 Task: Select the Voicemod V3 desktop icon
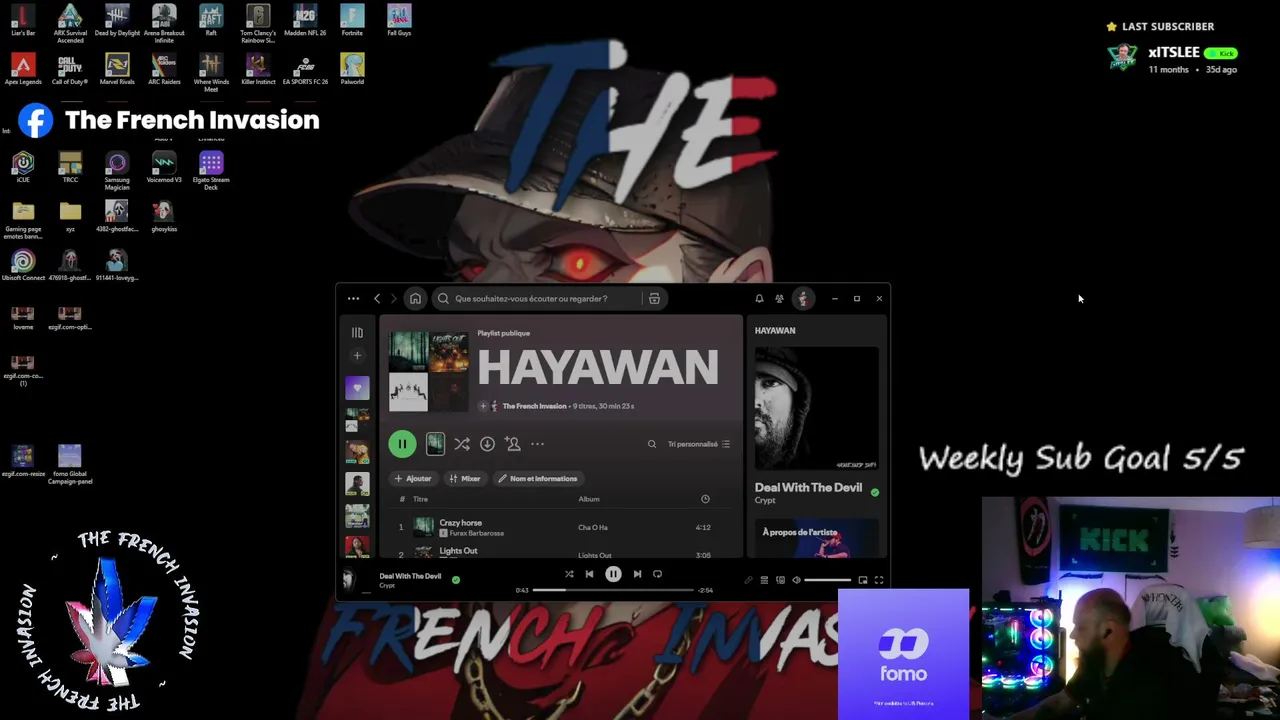pyautogui.click(x=164, y=167)
